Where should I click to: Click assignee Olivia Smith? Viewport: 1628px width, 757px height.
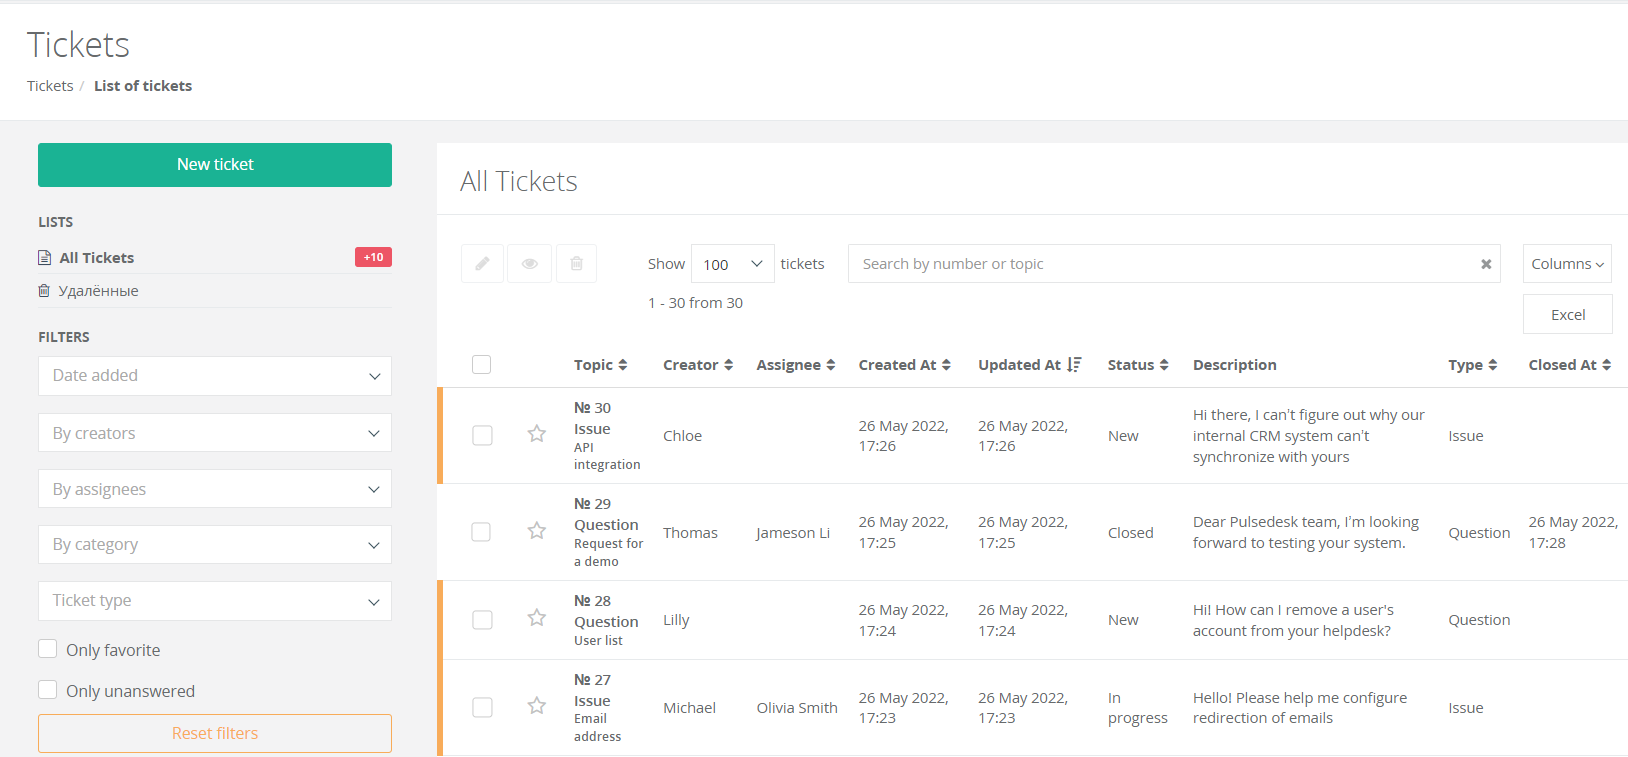coord(797,708)
